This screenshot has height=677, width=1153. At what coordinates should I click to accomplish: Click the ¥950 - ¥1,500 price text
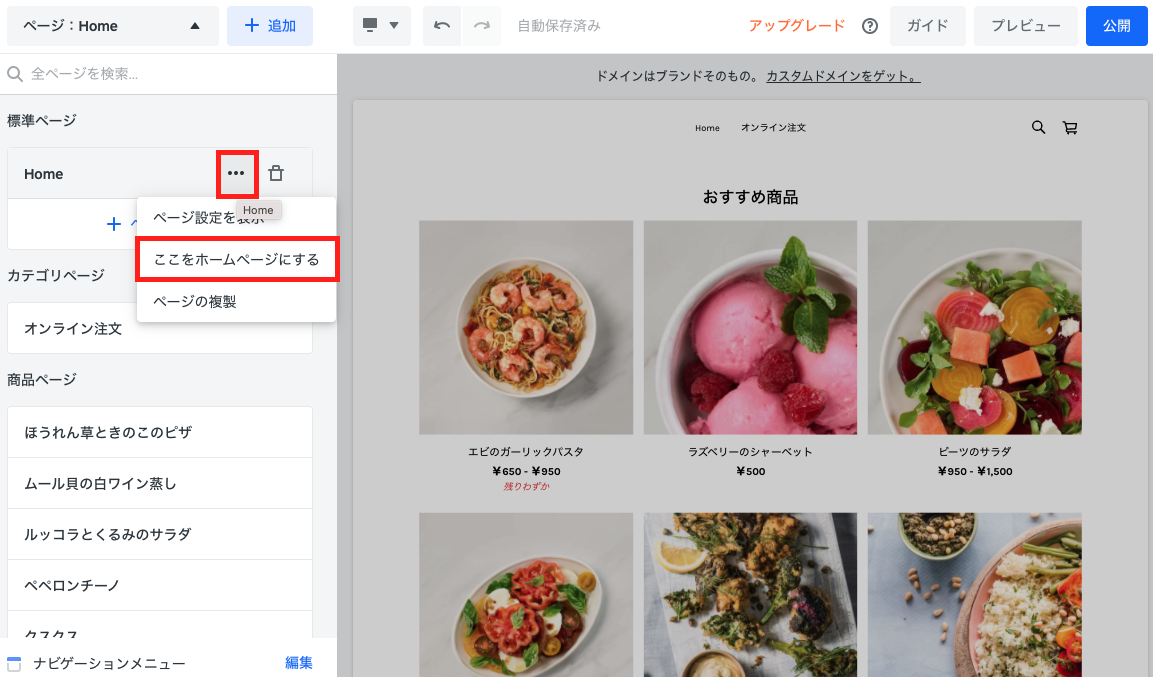coord(974,471)
